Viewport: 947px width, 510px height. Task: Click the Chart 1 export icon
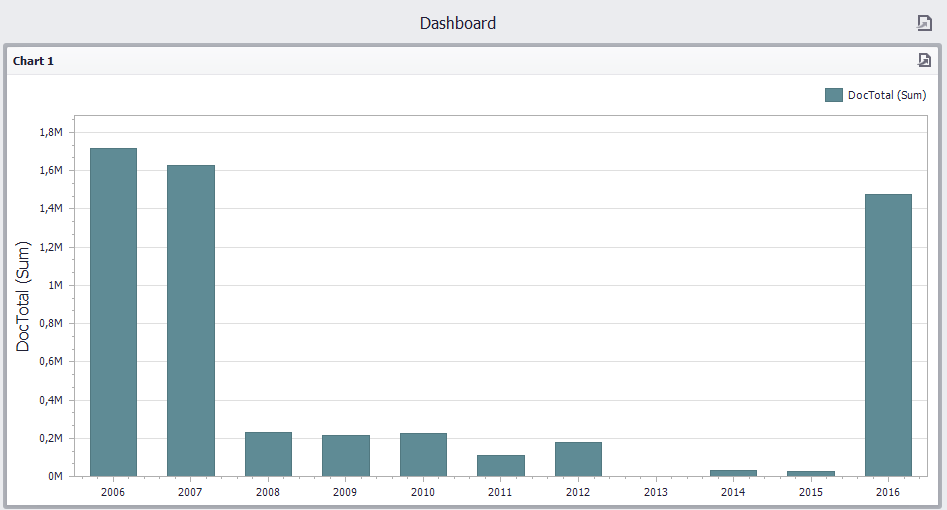[924, 60]
